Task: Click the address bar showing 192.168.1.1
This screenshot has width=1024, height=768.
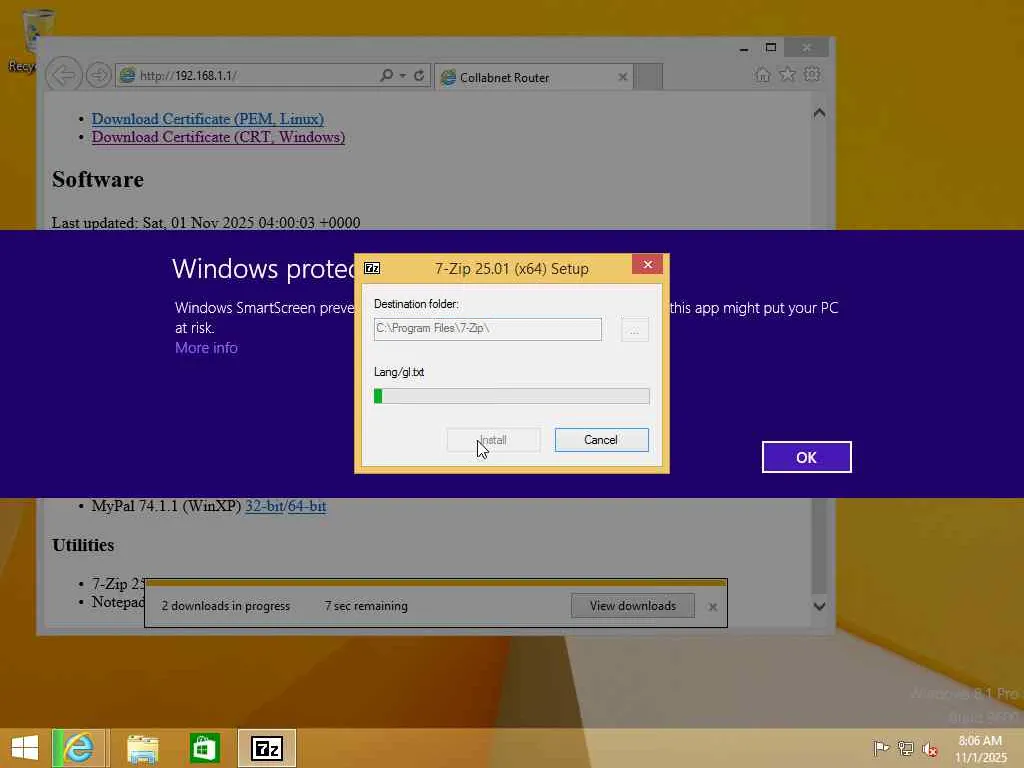Action: point(248,76)
